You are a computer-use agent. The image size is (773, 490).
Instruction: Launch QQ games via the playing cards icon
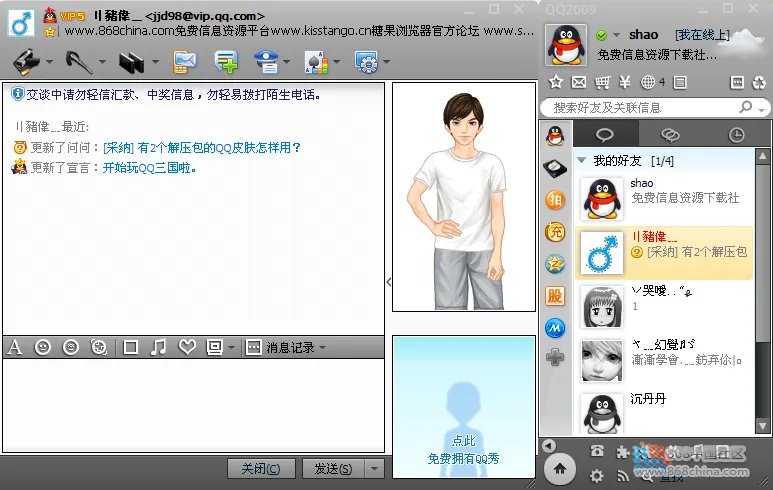click(x=317, y=62)
